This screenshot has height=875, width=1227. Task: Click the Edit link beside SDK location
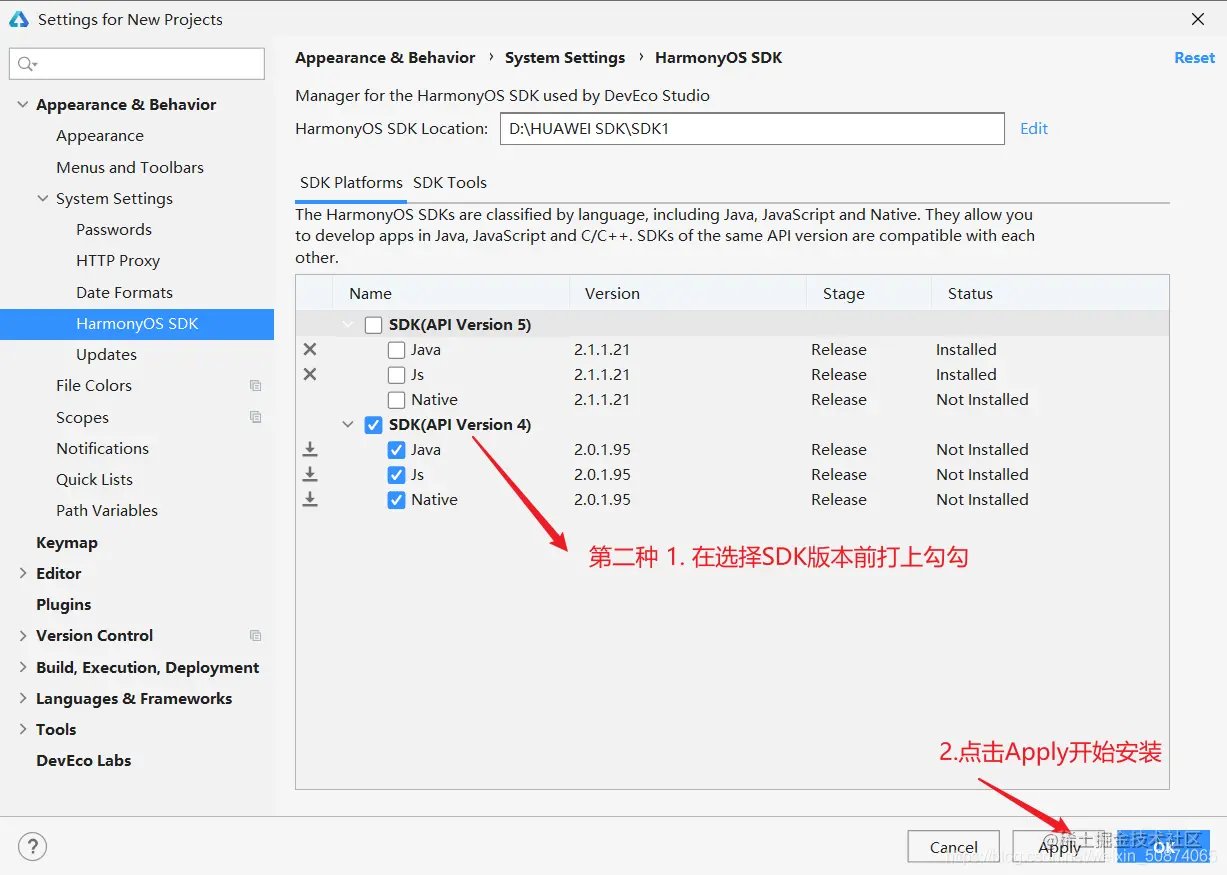pos(1034,128)
